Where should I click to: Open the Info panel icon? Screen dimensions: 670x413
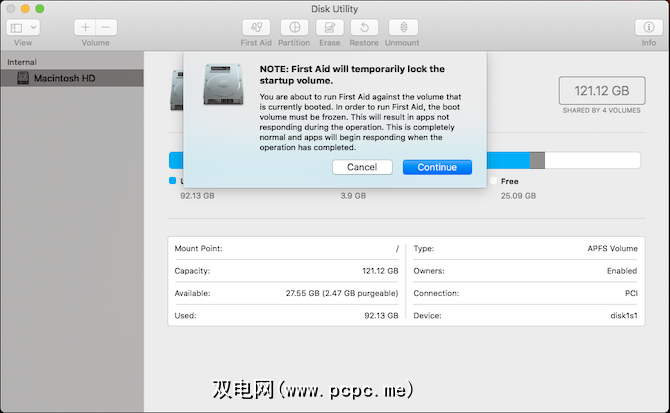[648, 28]
